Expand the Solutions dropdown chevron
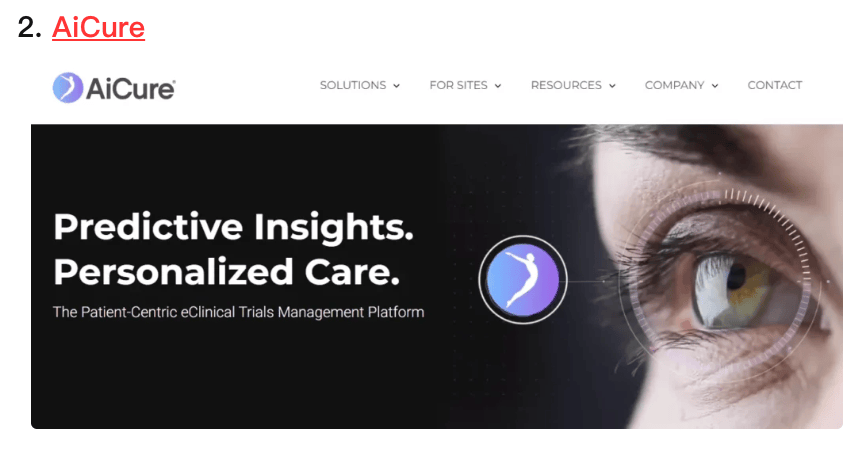This screenshot has height=451, width=868. point(396,86)
